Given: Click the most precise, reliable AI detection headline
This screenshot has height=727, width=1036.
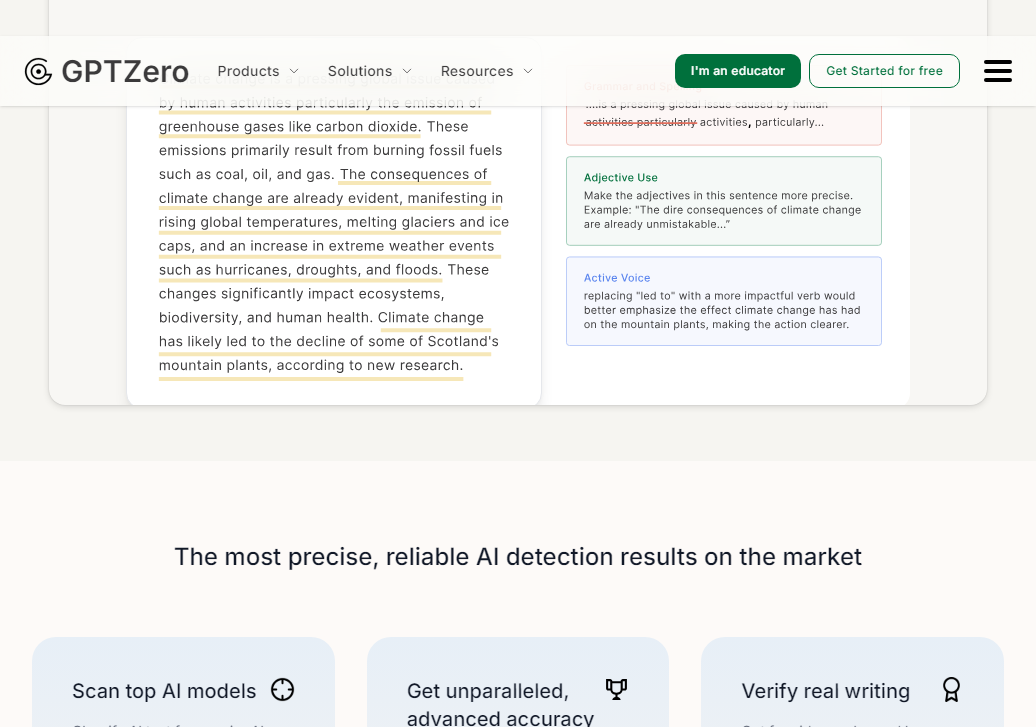Looking at the screenshot, I should click(518, 556).
